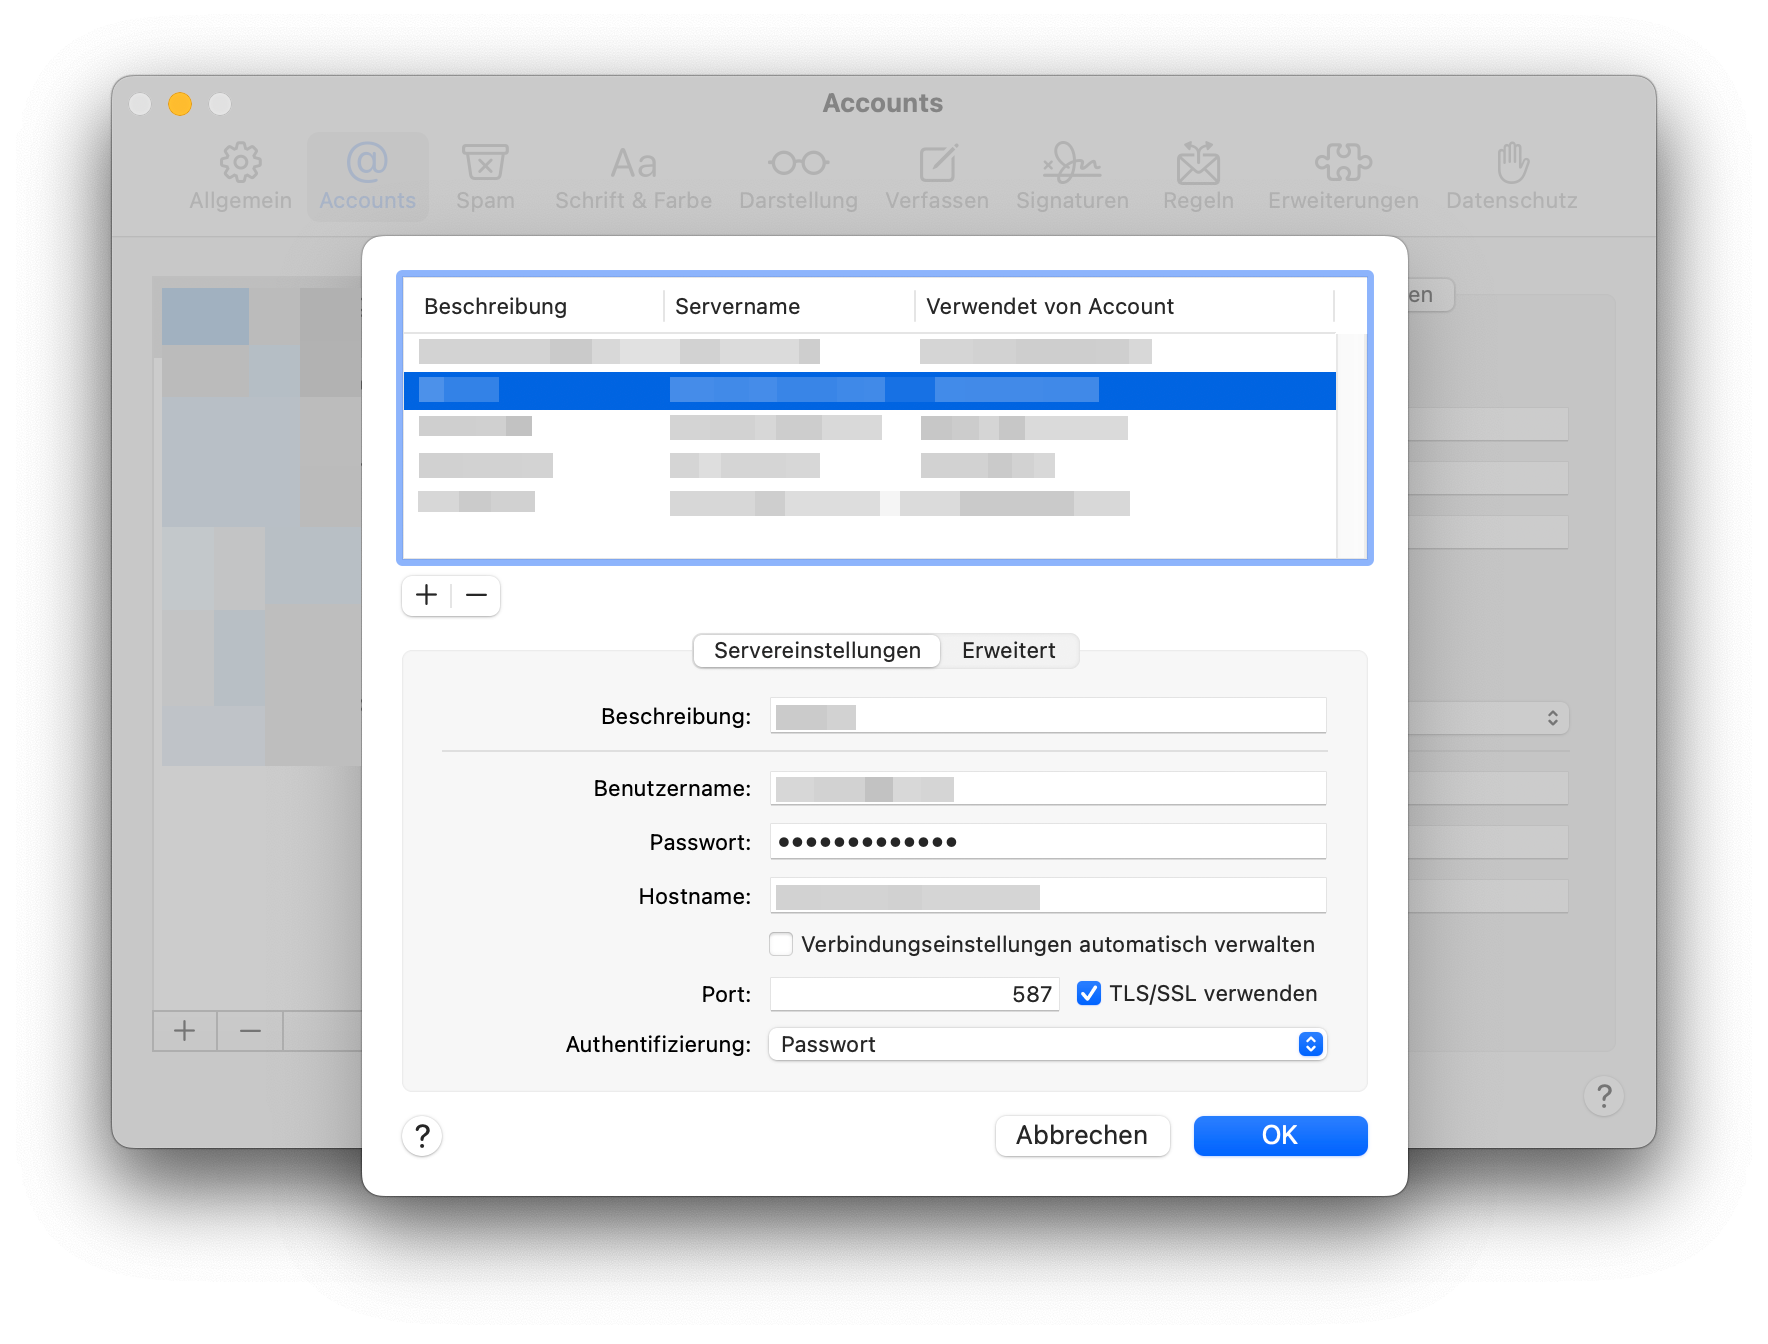
Task: Click help button in Accounts window
Action: pos(1604,1096)
